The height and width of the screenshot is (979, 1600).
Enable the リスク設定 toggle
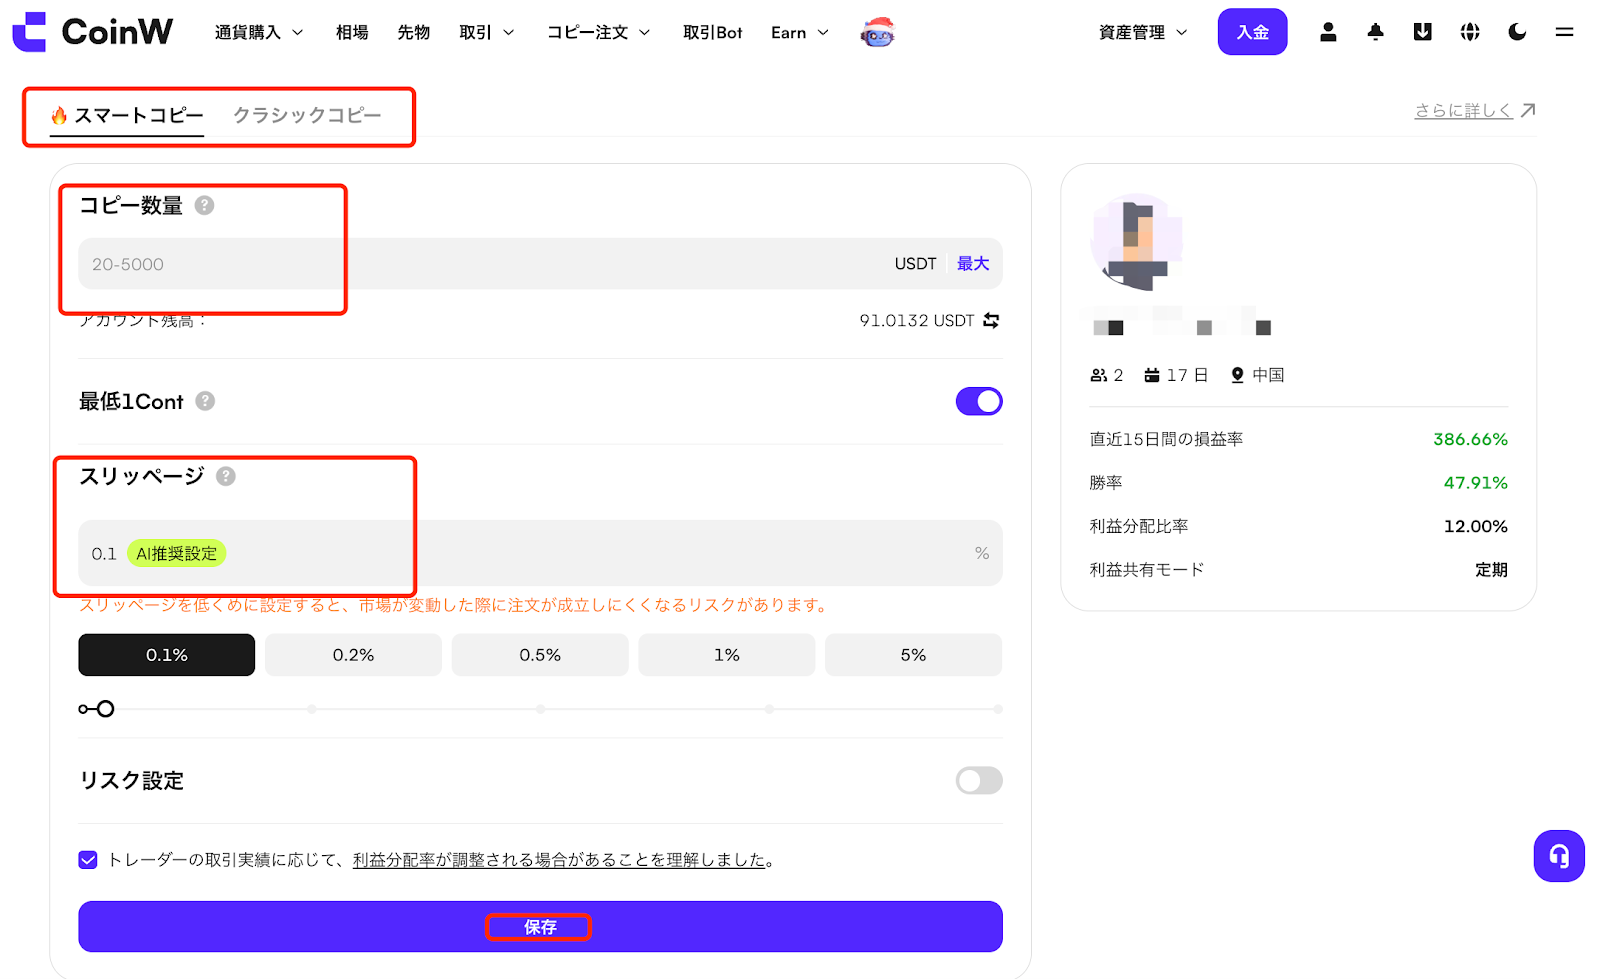(978, 780)
